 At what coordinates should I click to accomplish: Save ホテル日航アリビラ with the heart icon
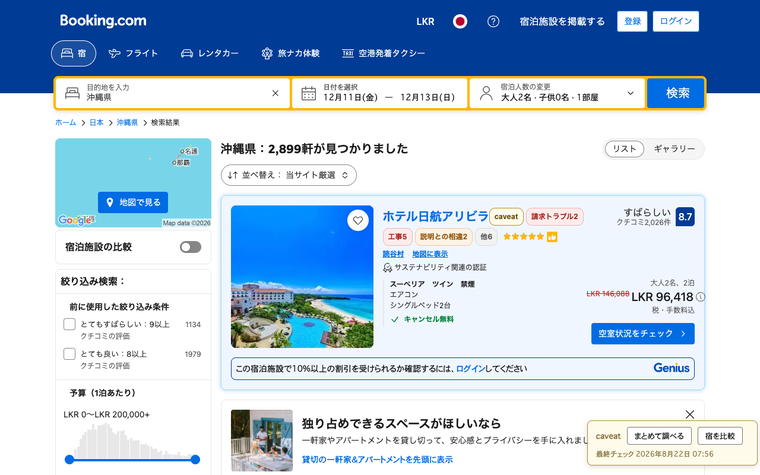(x=358, y=221)
